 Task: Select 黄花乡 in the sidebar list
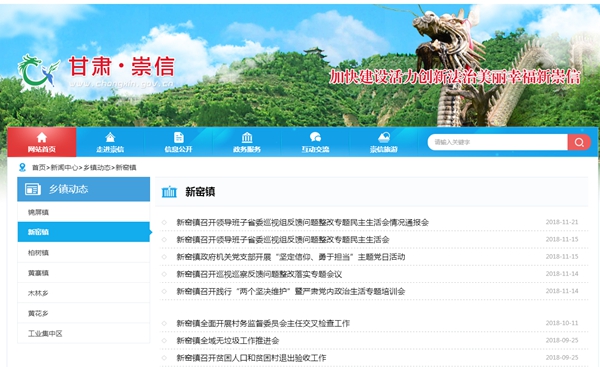click(x=83, y=313)
